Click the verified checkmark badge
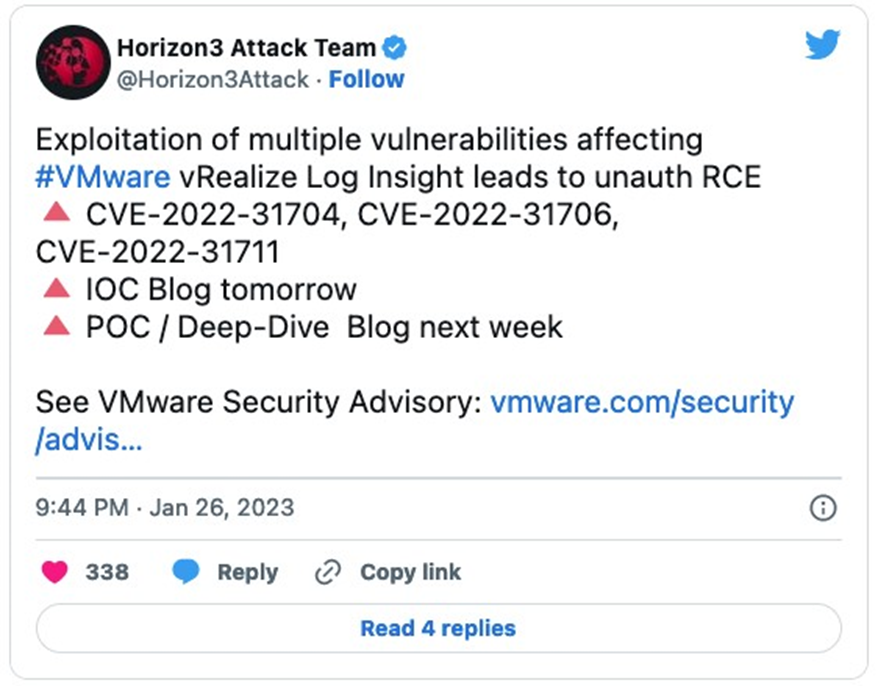878x686 pixels. point(394,48)
